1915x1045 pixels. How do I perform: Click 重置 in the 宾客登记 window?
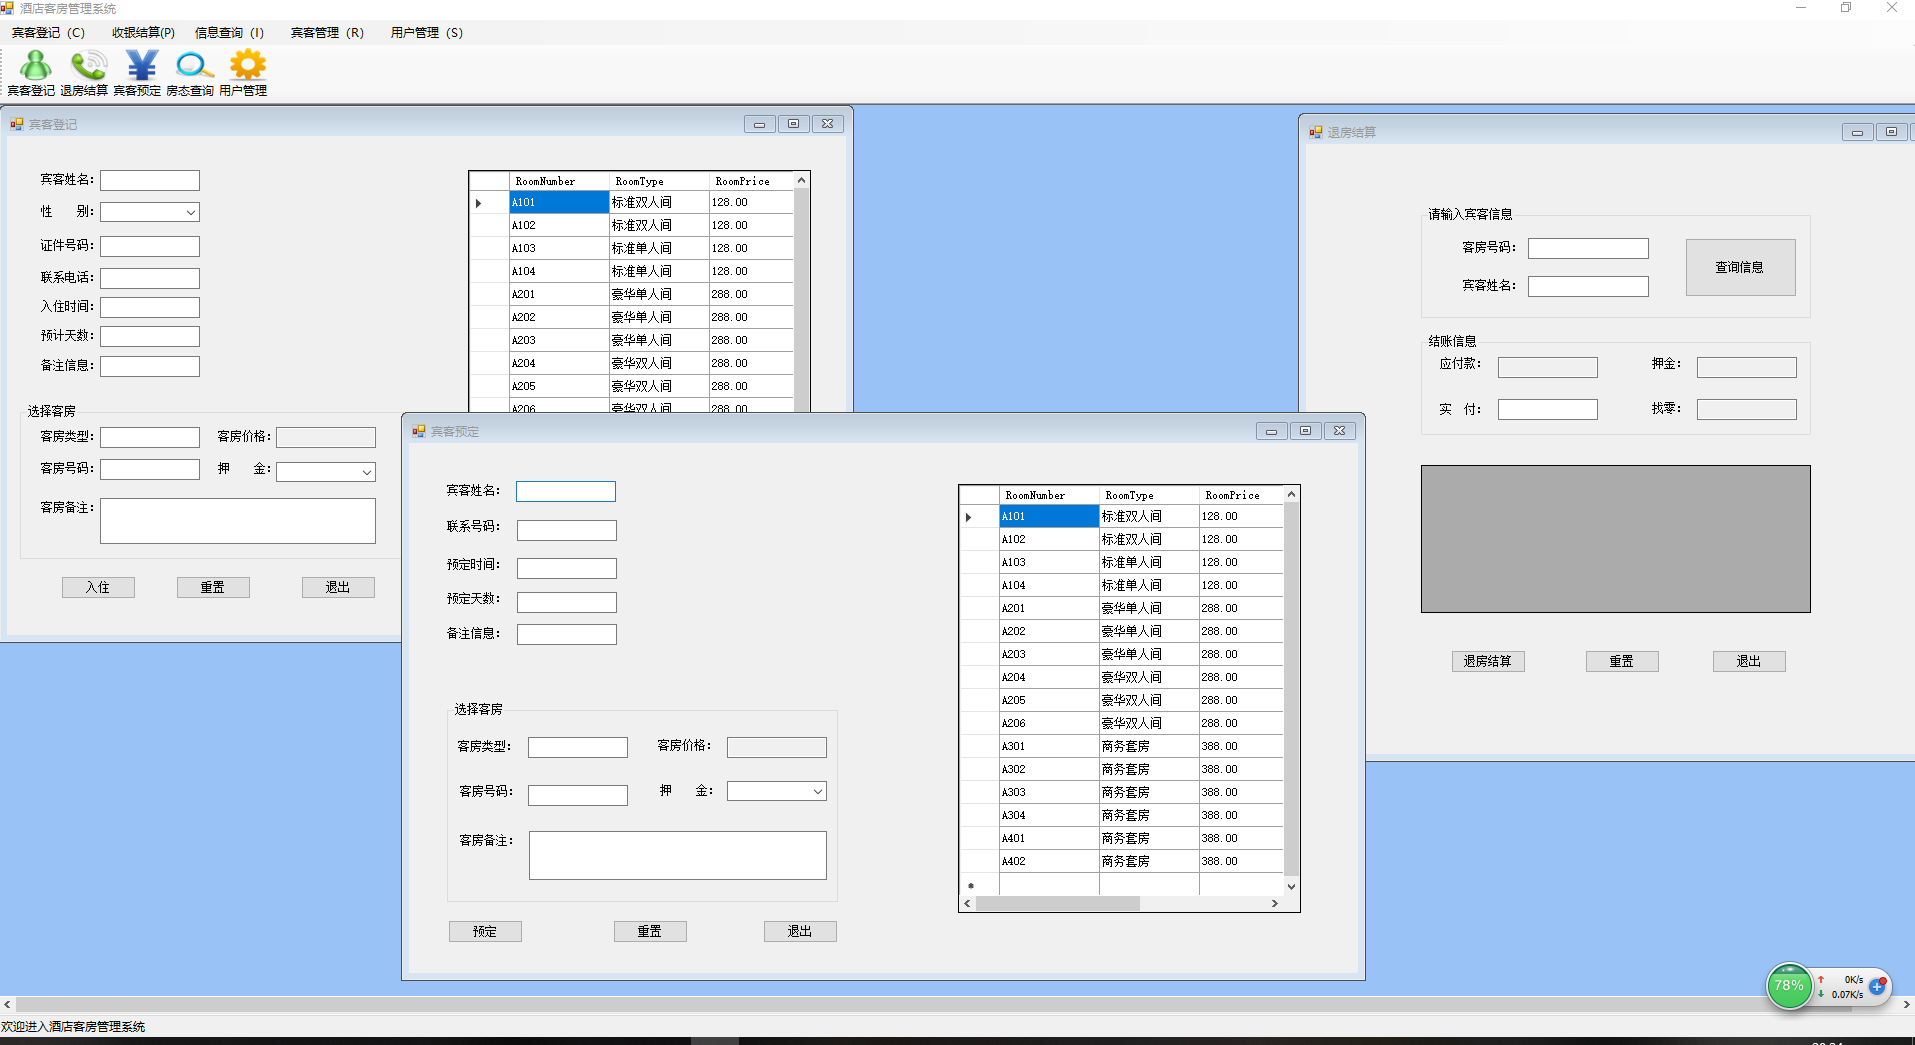tap(213, 587)
